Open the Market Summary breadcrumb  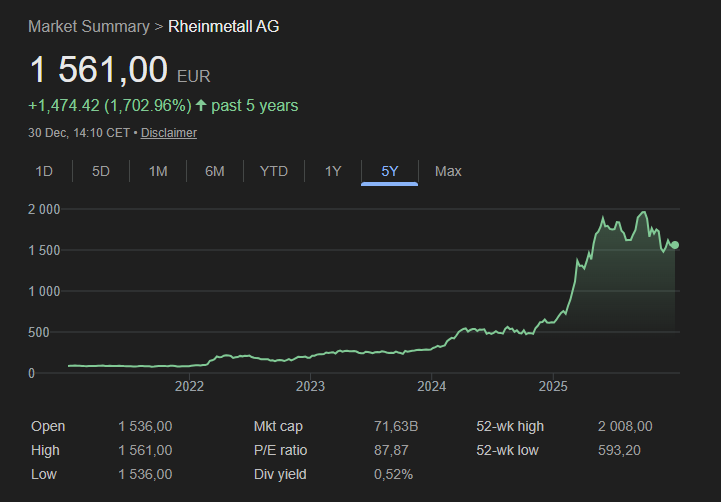[88, 26]
